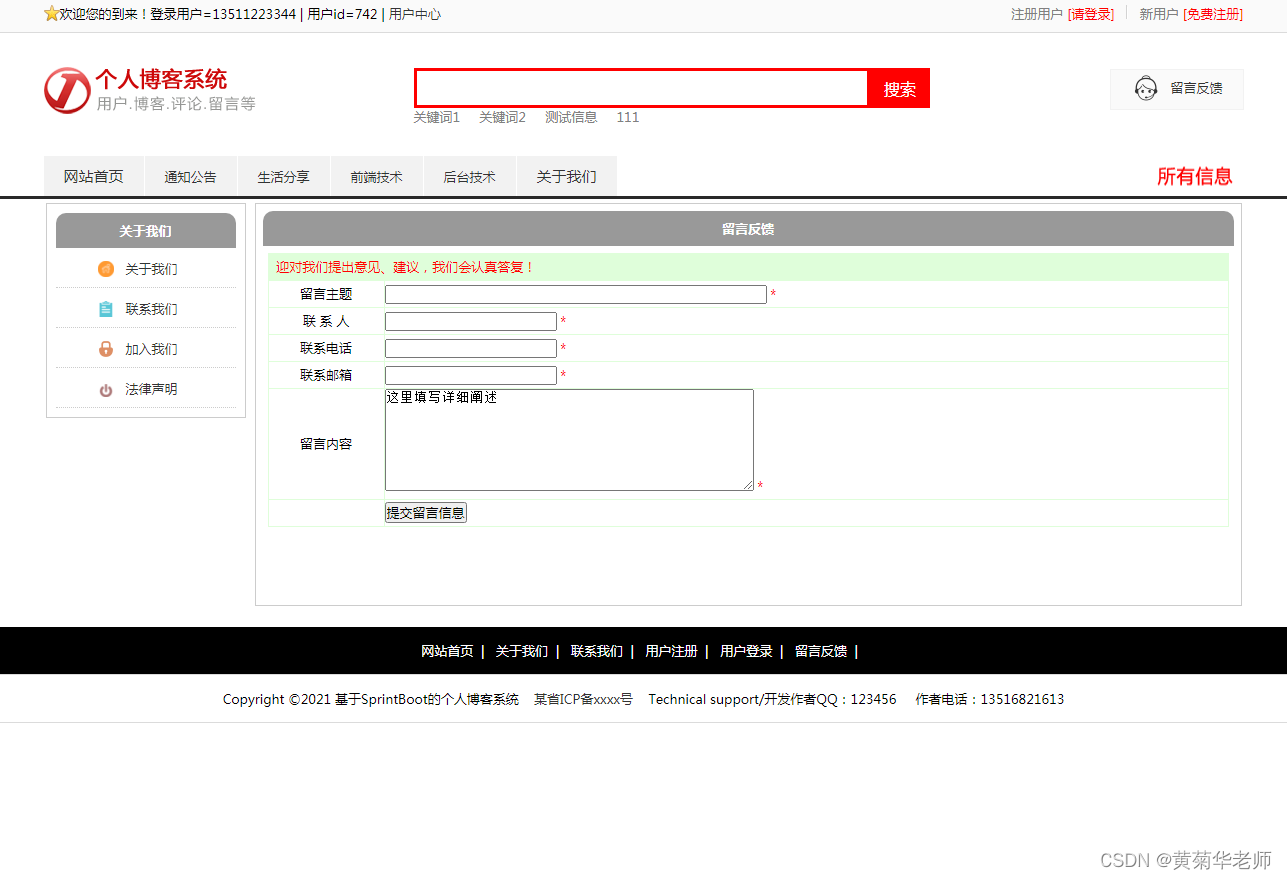Click the power icon beside 法律声明
The width and height of the screenshot is (1287, 880).
(106, 390)
